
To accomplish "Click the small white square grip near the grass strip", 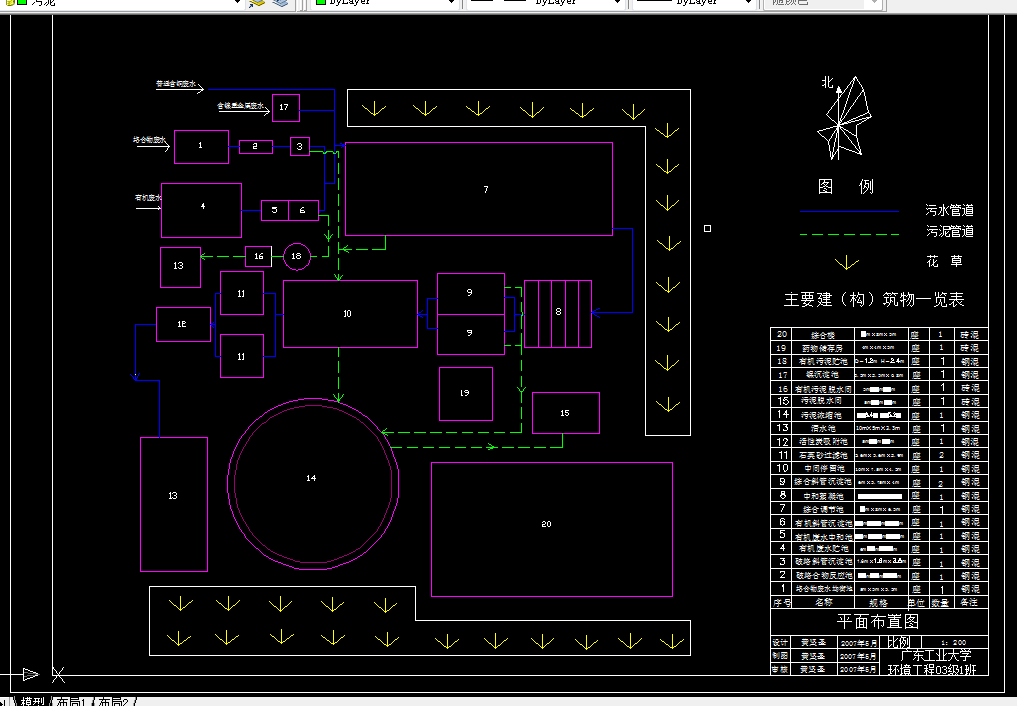I will [x=708, y=228].
